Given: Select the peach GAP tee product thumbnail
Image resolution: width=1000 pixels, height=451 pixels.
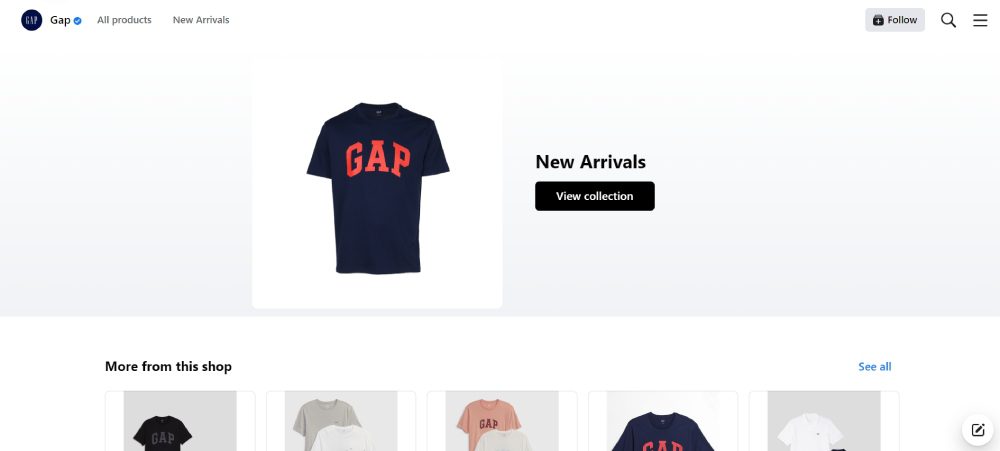Looking at the screenshot, I should (502, 421).
